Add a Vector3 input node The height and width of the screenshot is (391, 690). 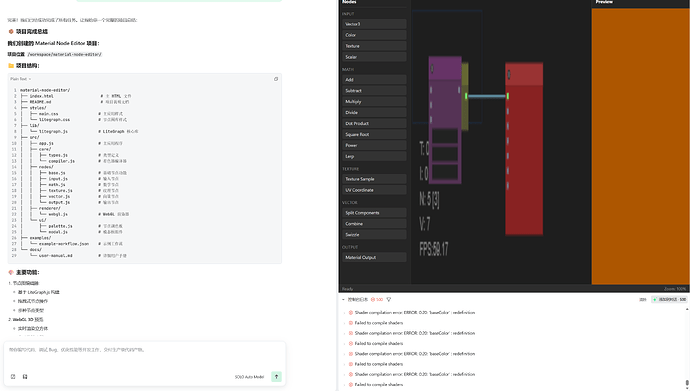pos(374,24)
